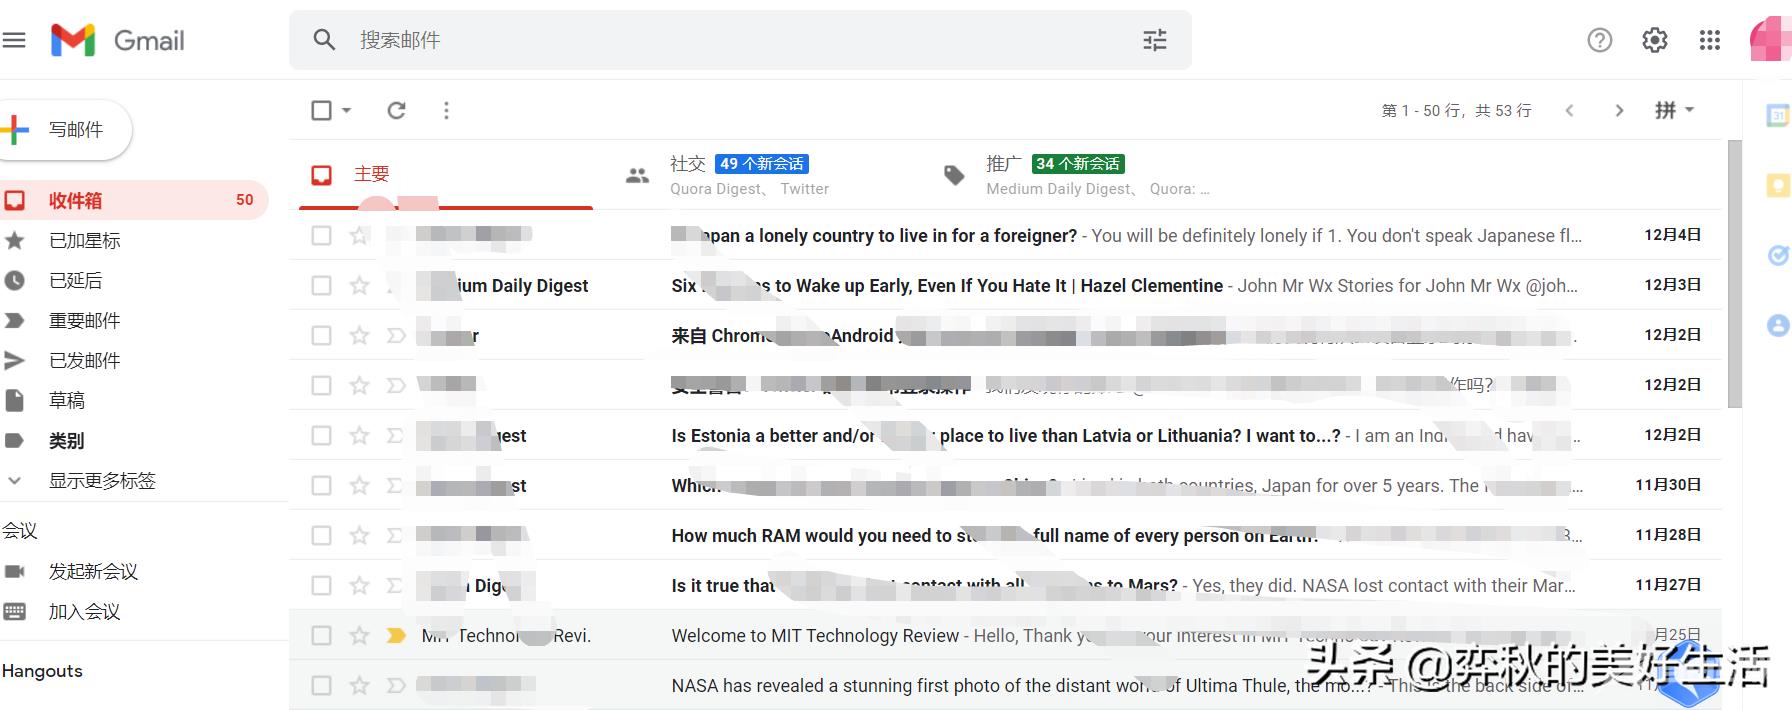The image size is (1792, 710).
Task: Open the 拼 input method dropdown
Action: (1674, 110)
